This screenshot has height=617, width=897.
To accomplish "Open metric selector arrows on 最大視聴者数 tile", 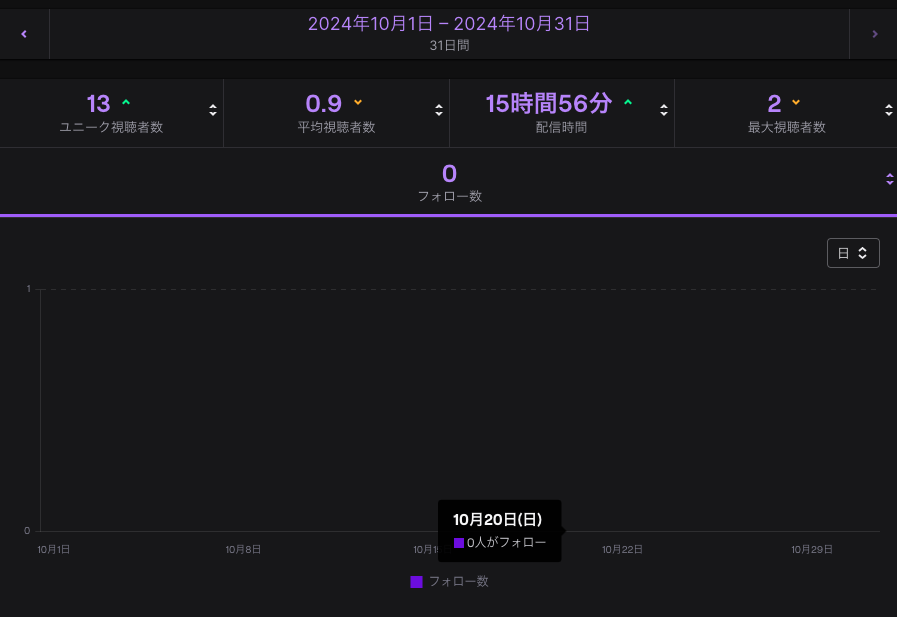I will [889, 110].
